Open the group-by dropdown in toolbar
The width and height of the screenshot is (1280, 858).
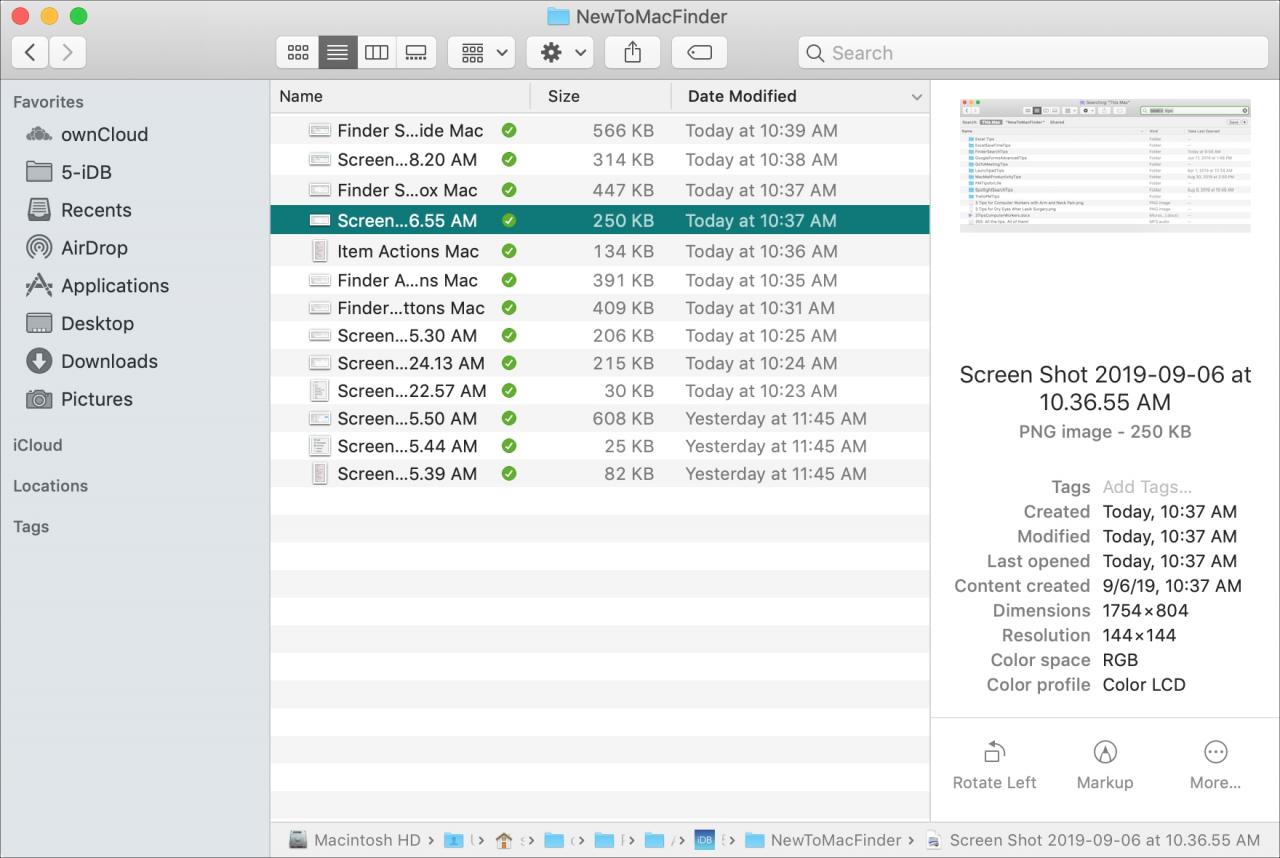[482, 52]
